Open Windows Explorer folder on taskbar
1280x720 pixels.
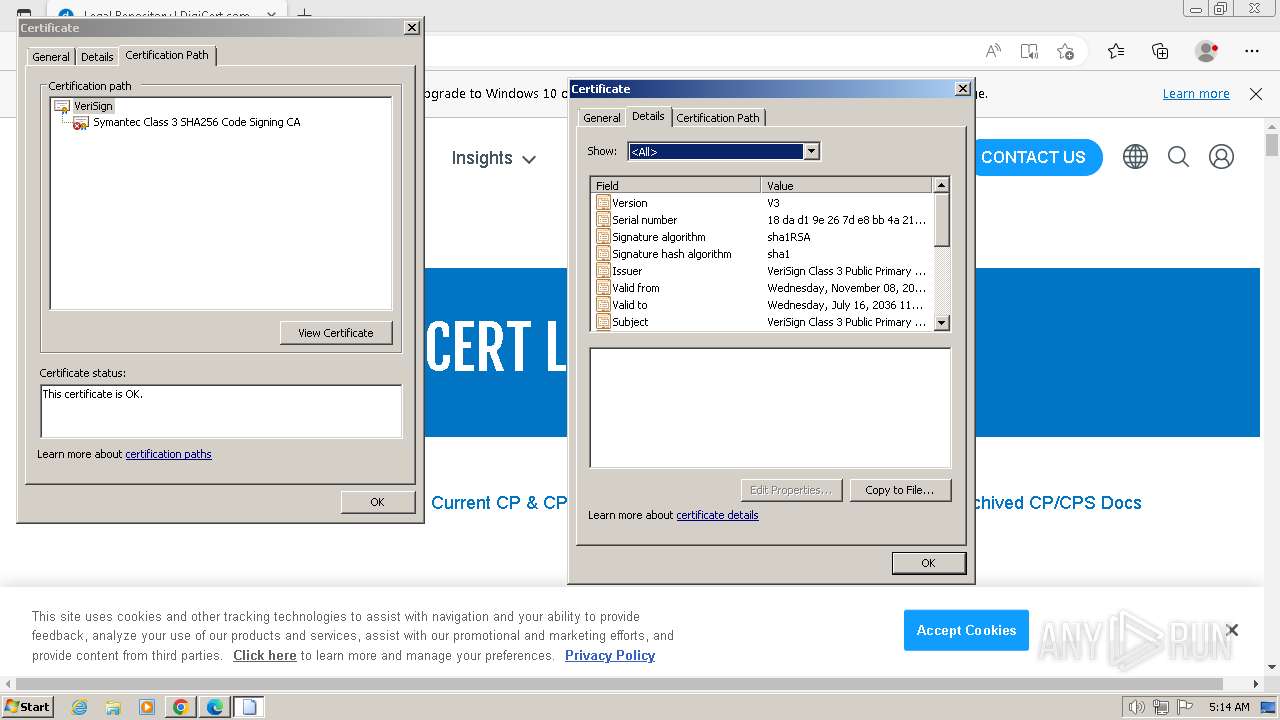113,707
